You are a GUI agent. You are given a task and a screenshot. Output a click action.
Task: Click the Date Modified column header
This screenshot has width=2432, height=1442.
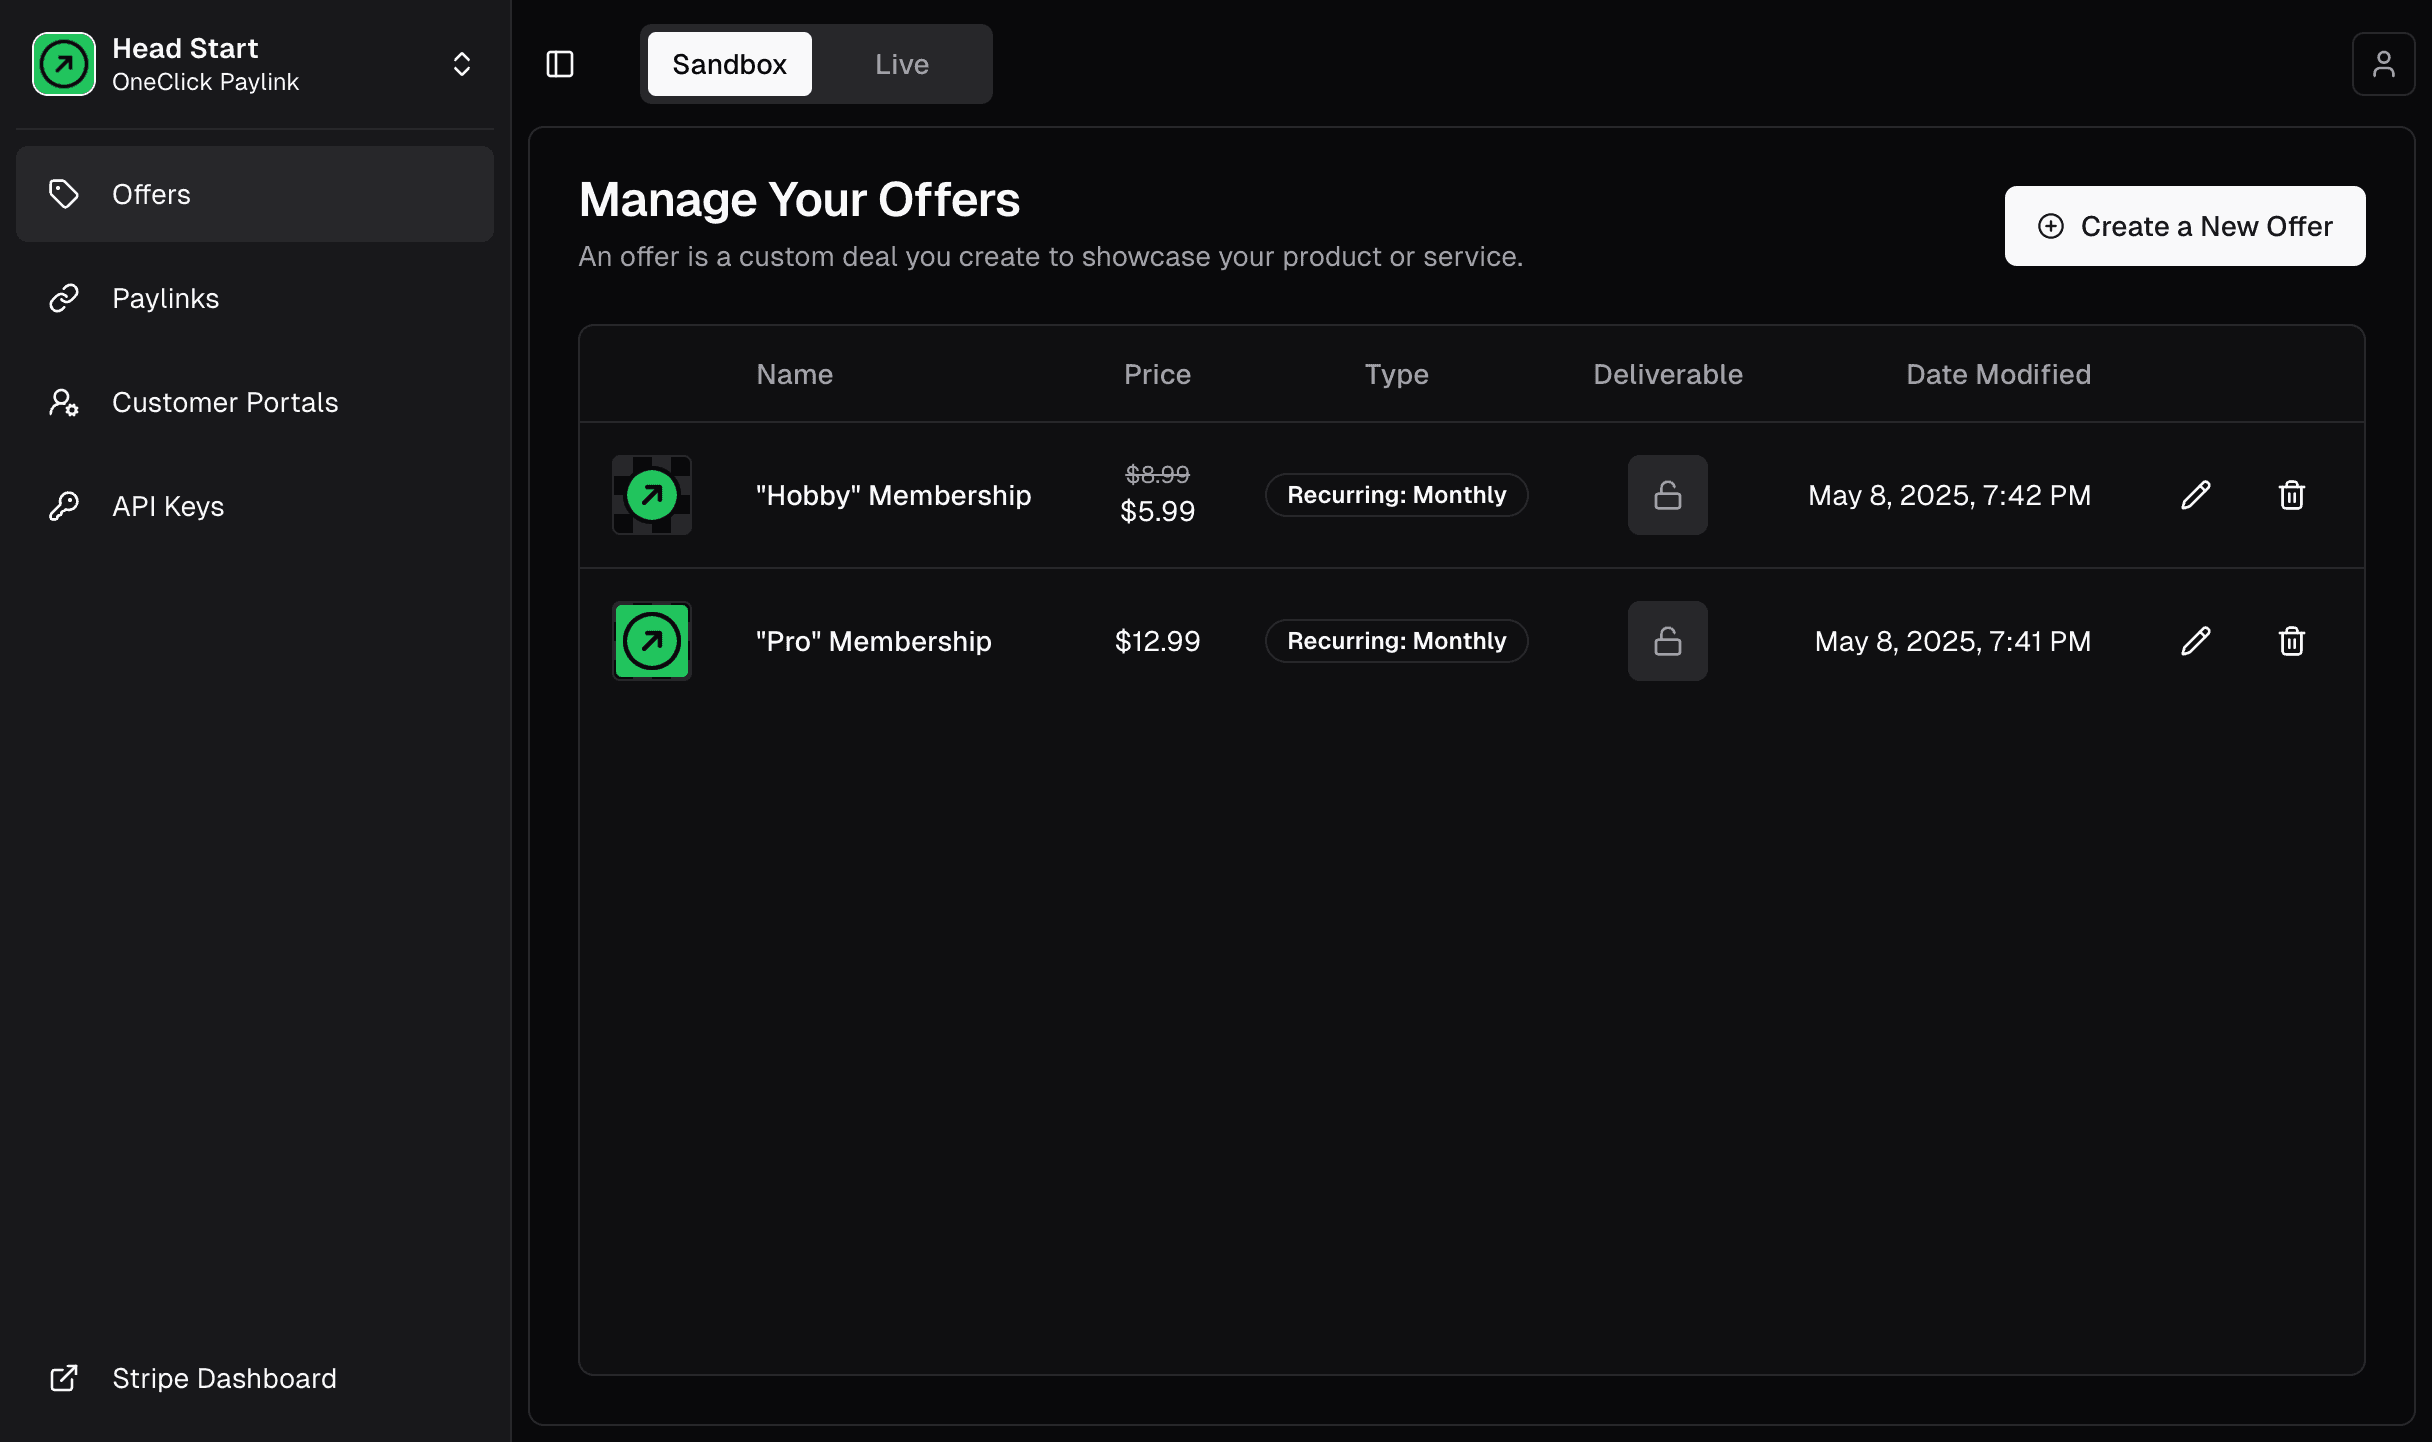(x=1999, y=374)
